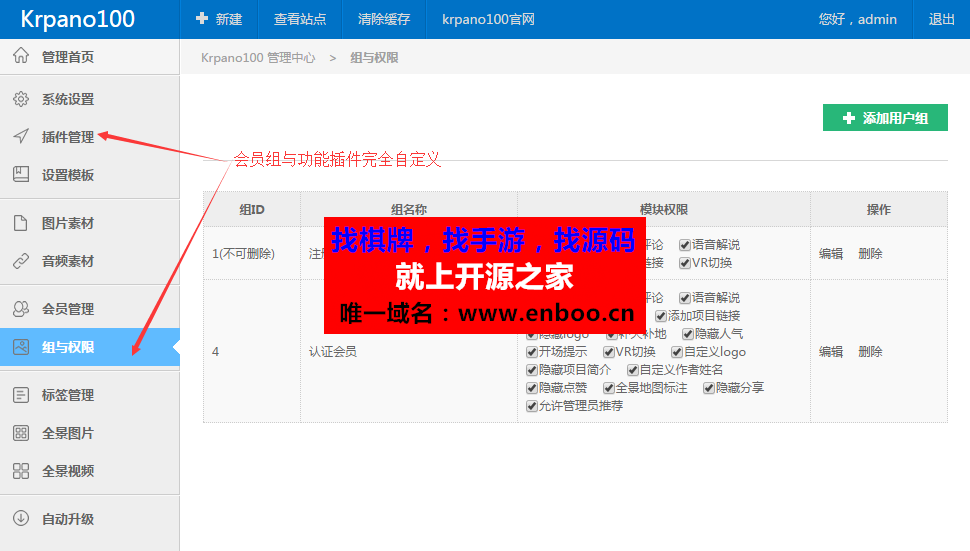This screenshot has width=970, height=551.
Task: Click 模块权限 column header
Action: [664, 210]
